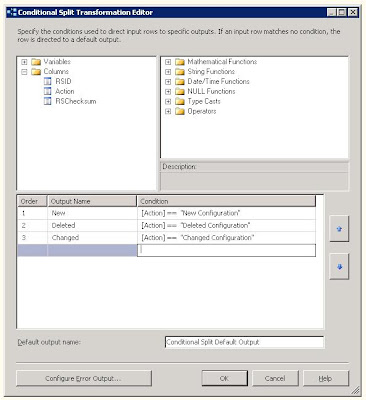This screenshot has width=366, height=400.
Task: Move condition up with blue up arrow
Action: click(339, 229)
